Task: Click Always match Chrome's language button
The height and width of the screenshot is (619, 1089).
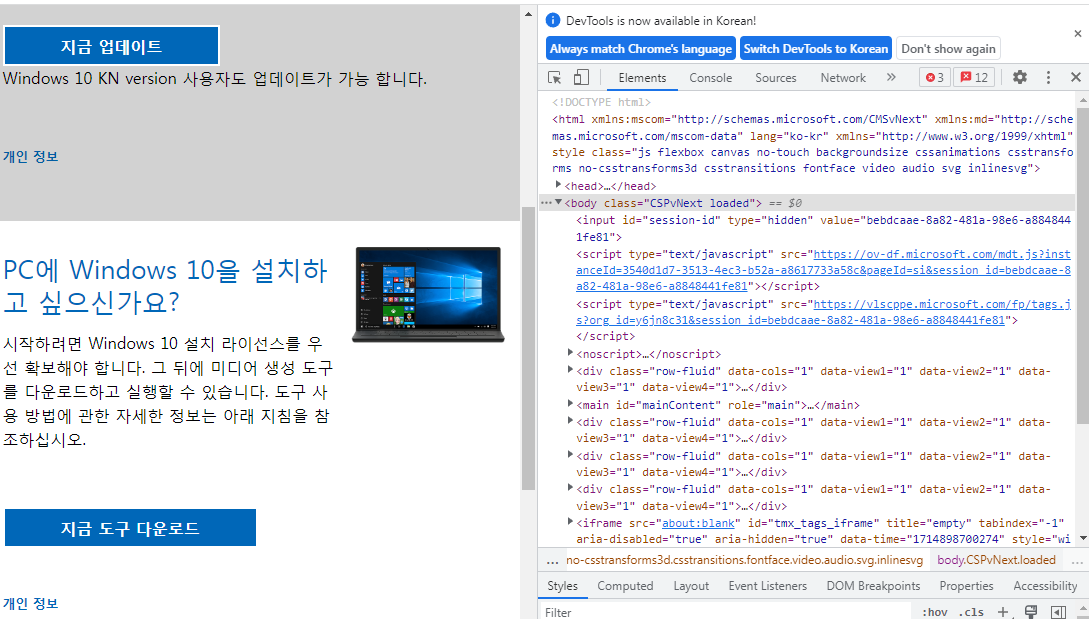Action: pos(641,49)
